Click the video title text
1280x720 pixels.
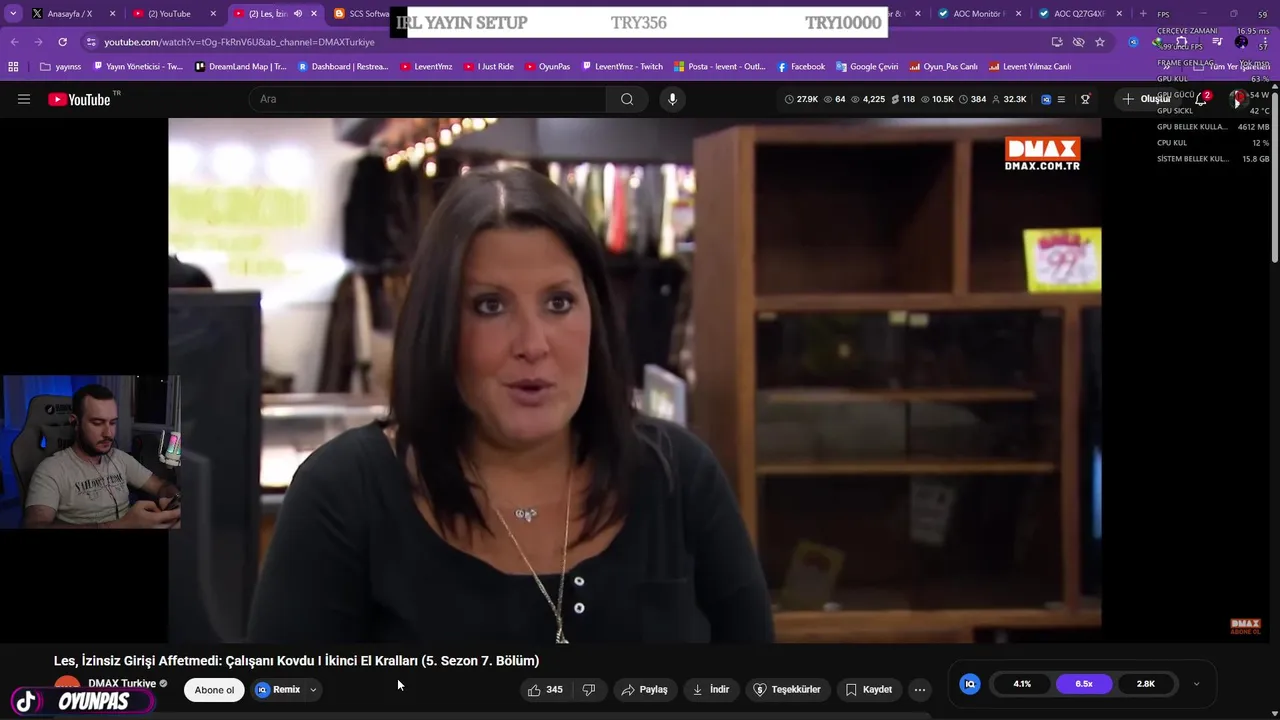pyautogui.click(x=296, y=661)
